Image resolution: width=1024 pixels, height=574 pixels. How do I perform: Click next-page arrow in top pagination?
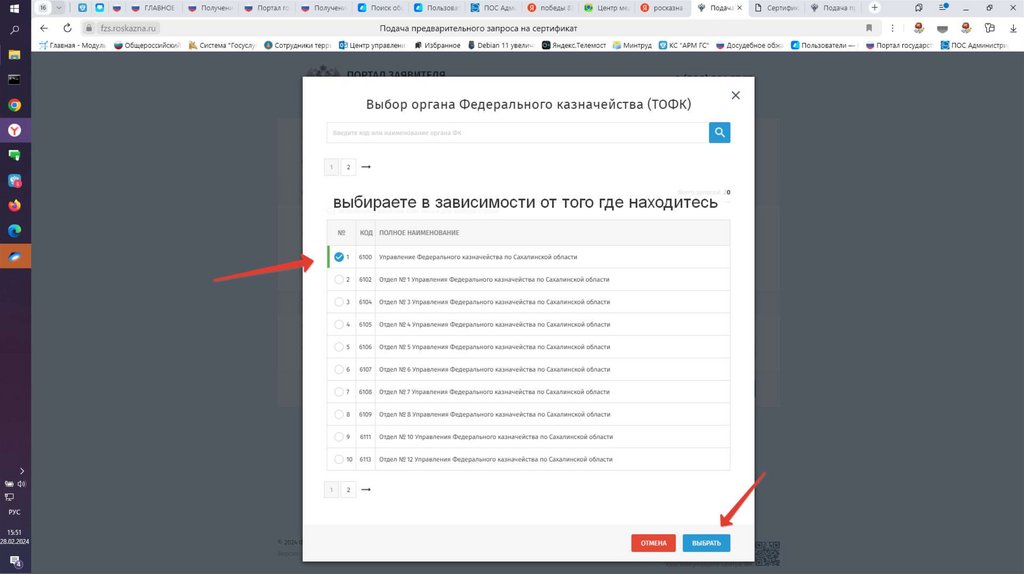366,167
